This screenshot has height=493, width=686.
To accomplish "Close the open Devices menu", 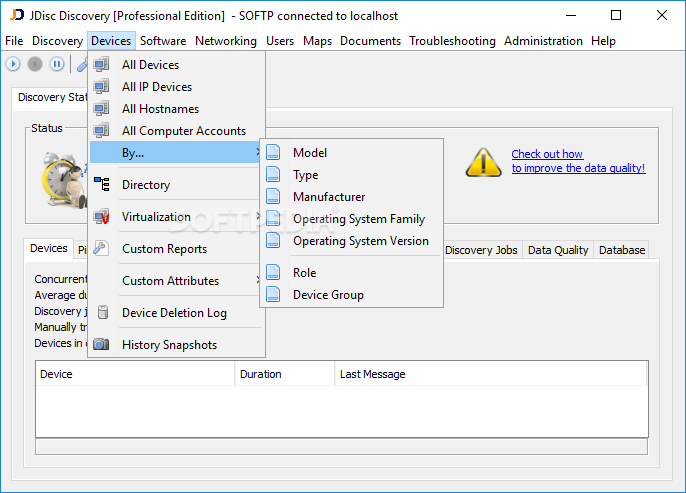I will [x=111, y=41].
